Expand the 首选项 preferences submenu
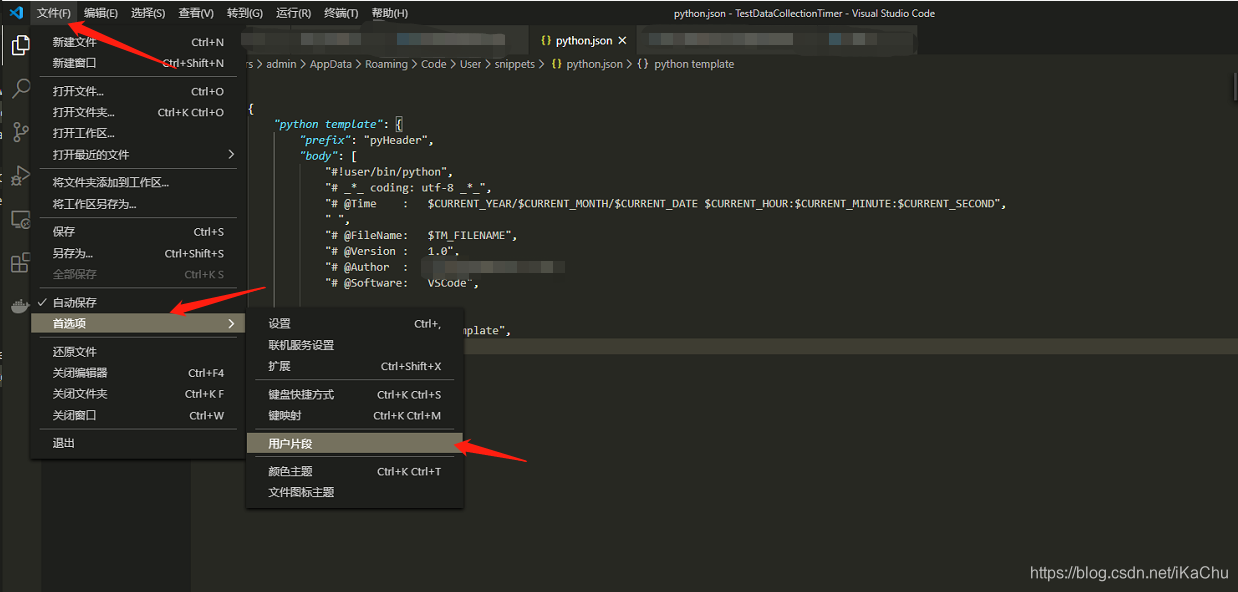Image resolution: width=1238 pixels, height=592 pixels. click(x=138, y=323)
